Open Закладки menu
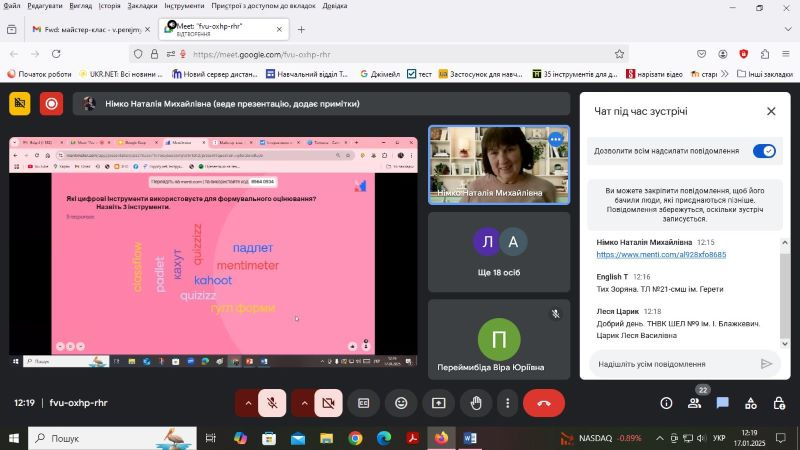The height and width of the screenshot is (450, 800). pyautogui.click(x=142, y=6)
